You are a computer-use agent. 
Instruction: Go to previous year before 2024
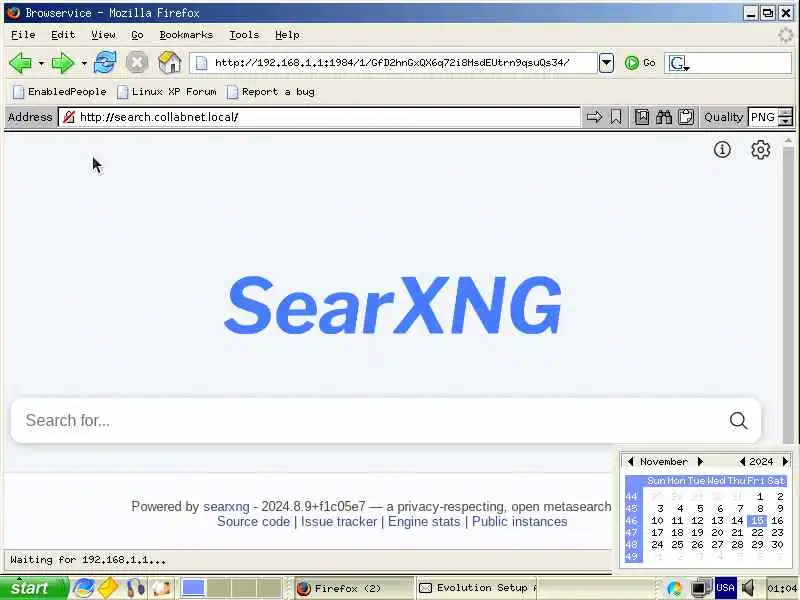click(742, 461)
